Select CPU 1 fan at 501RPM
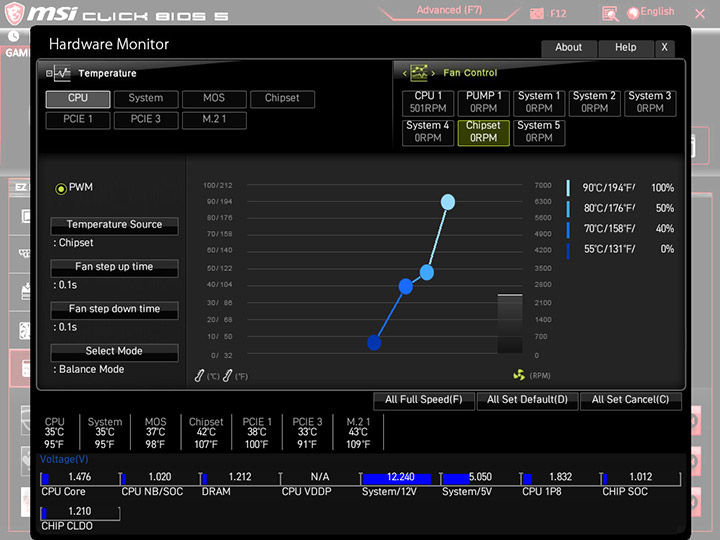This screenshot has height=540, width=720. coord(428,102)
